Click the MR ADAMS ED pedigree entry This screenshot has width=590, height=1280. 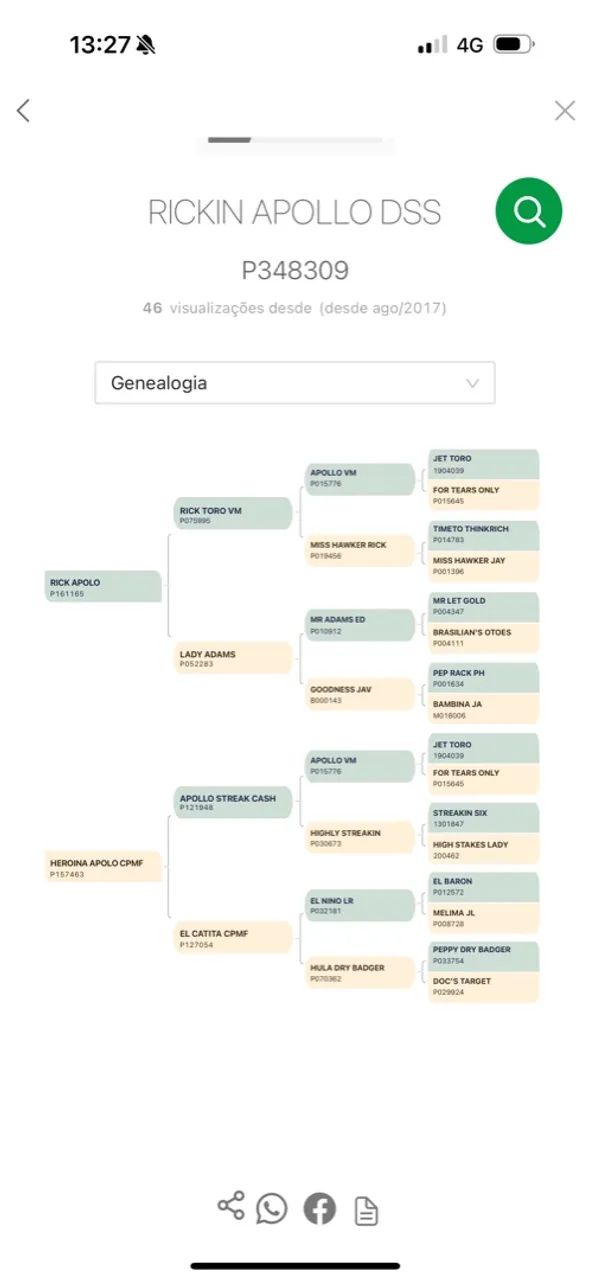pyautogui.click(x=360, y=625)
